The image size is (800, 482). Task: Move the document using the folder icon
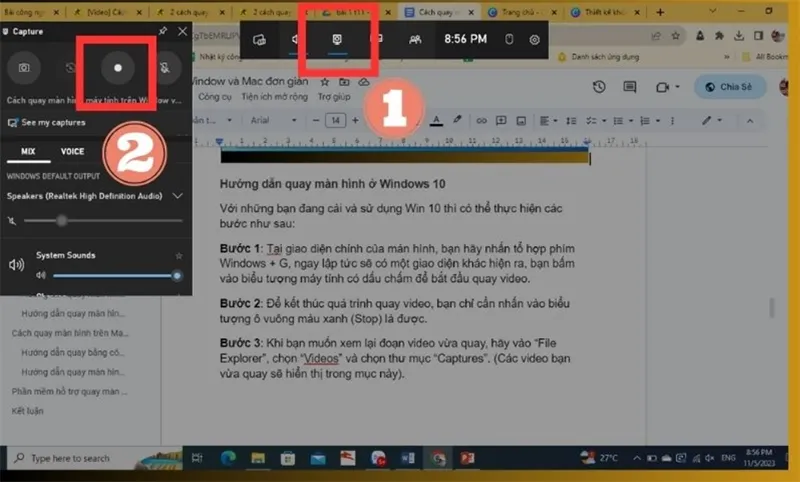click(x=344, y=82)
